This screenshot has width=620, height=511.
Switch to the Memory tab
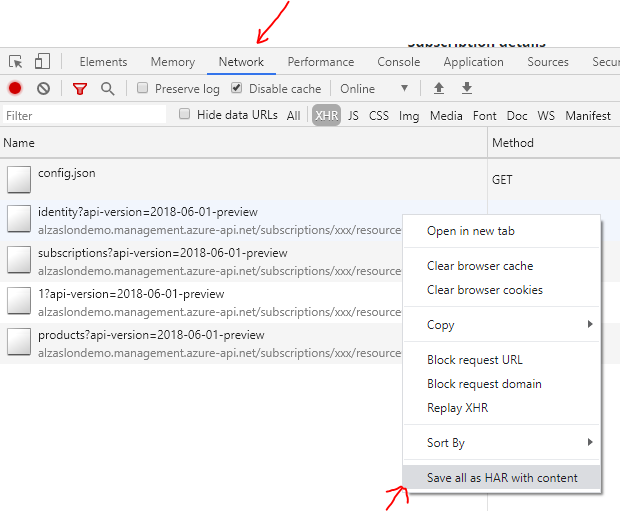[173, 62]
